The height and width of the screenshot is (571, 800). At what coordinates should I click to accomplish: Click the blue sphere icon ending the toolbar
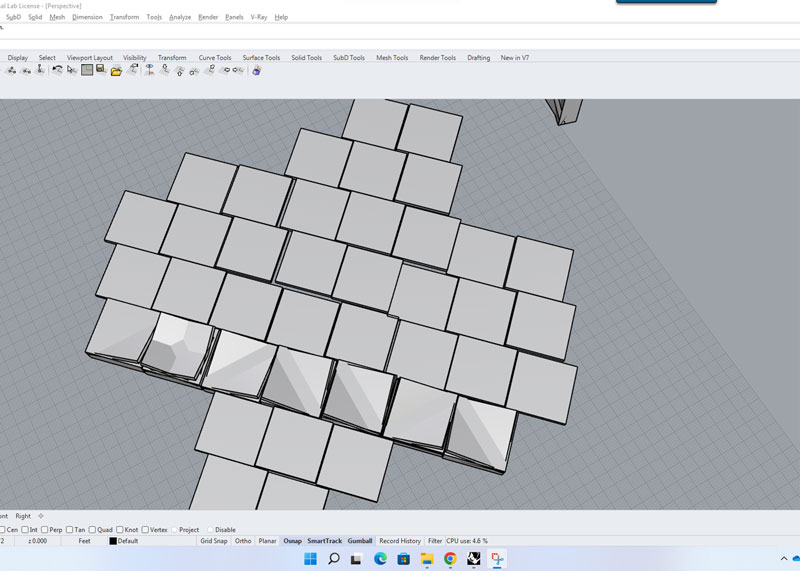click(x=257, y=70)
